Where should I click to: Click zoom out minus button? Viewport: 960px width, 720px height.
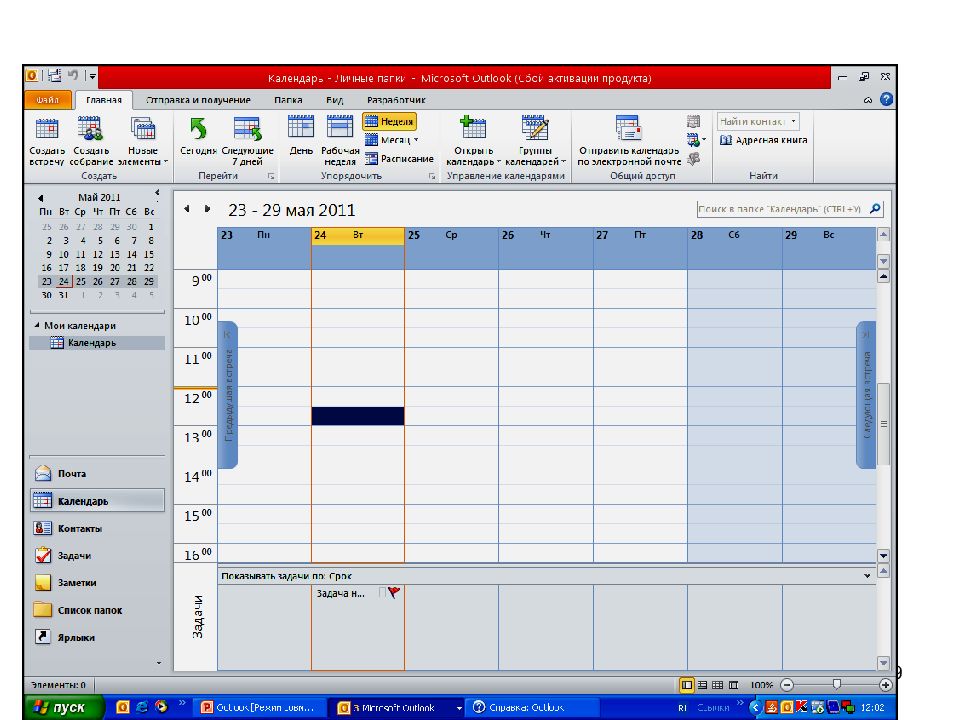pyautogui.click(x=787, y=685)
